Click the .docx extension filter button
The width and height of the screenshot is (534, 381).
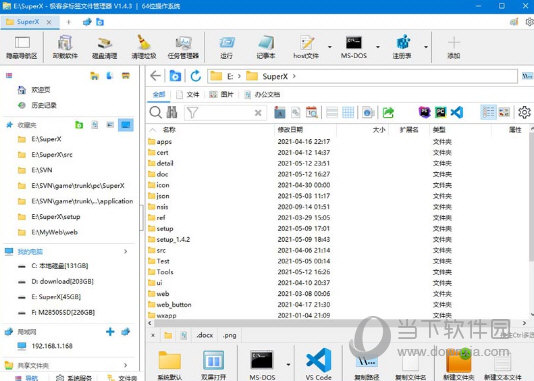[205, 335]
